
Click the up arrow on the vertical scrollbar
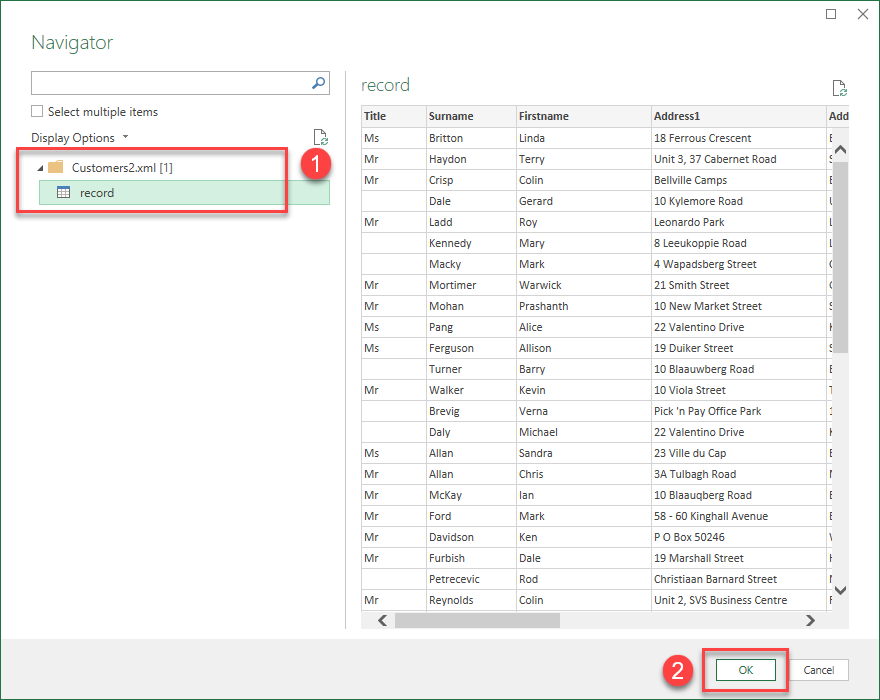840,148
